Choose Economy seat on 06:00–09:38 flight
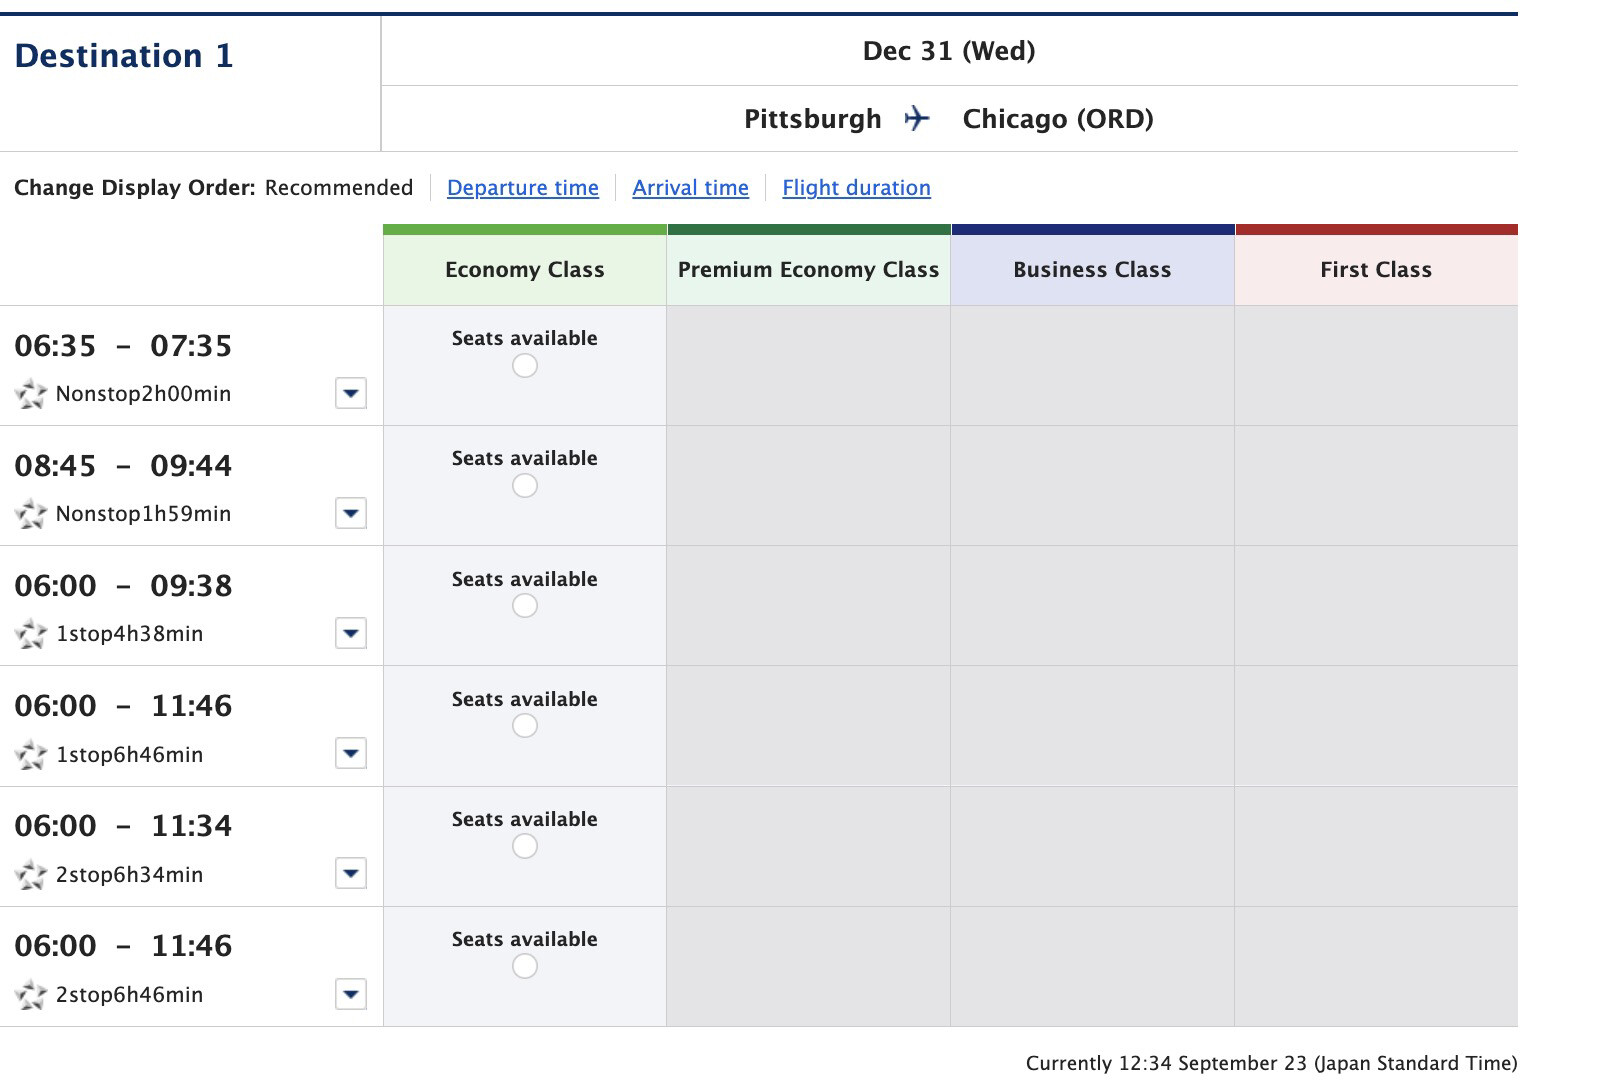Screen dimensions: 1602x1084 coord(525,606)
